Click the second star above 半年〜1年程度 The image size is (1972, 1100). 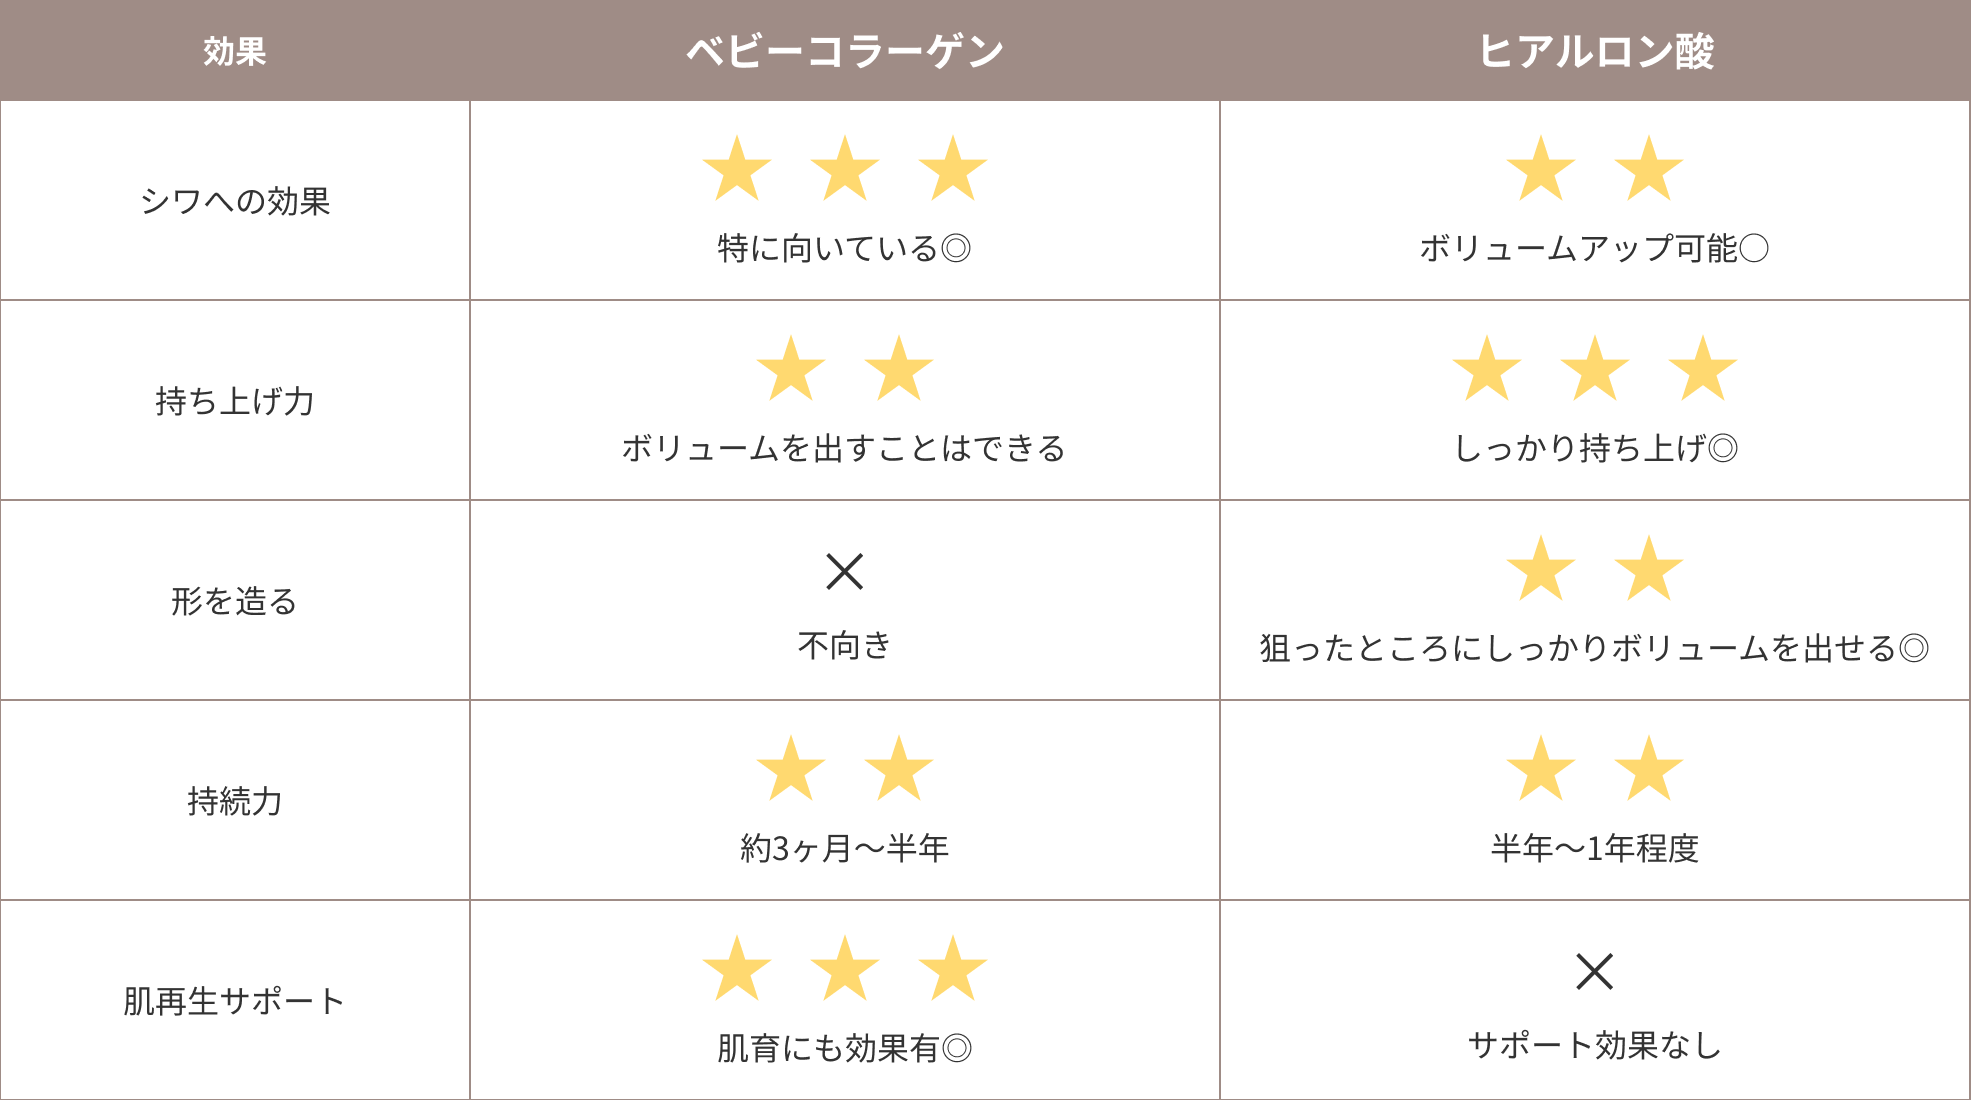point(1649,768)
